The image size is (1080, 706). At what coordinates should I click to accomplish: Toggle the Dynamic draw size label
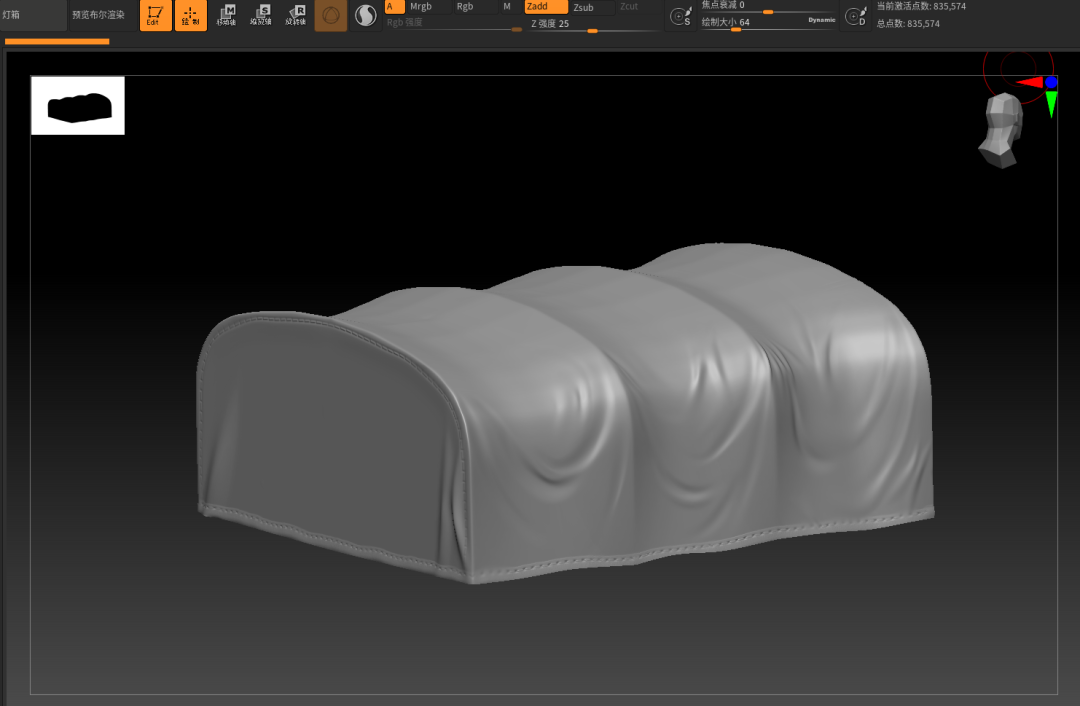pos(822,20)
